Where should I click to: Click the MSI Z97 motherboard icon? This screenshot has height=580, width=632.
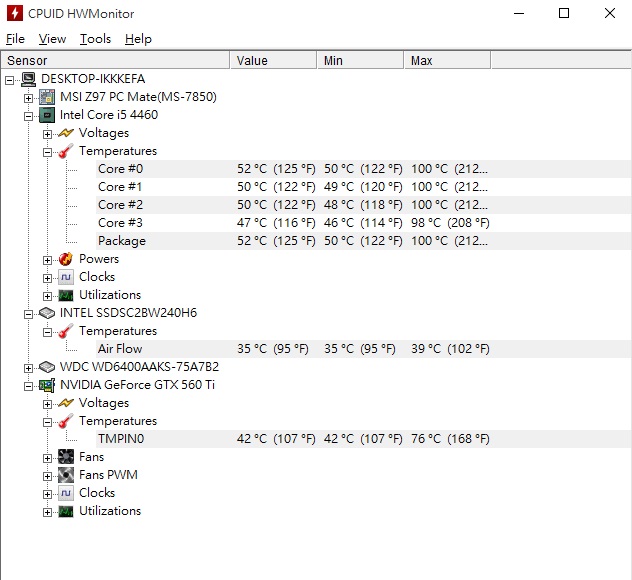(x=47, y=97)
